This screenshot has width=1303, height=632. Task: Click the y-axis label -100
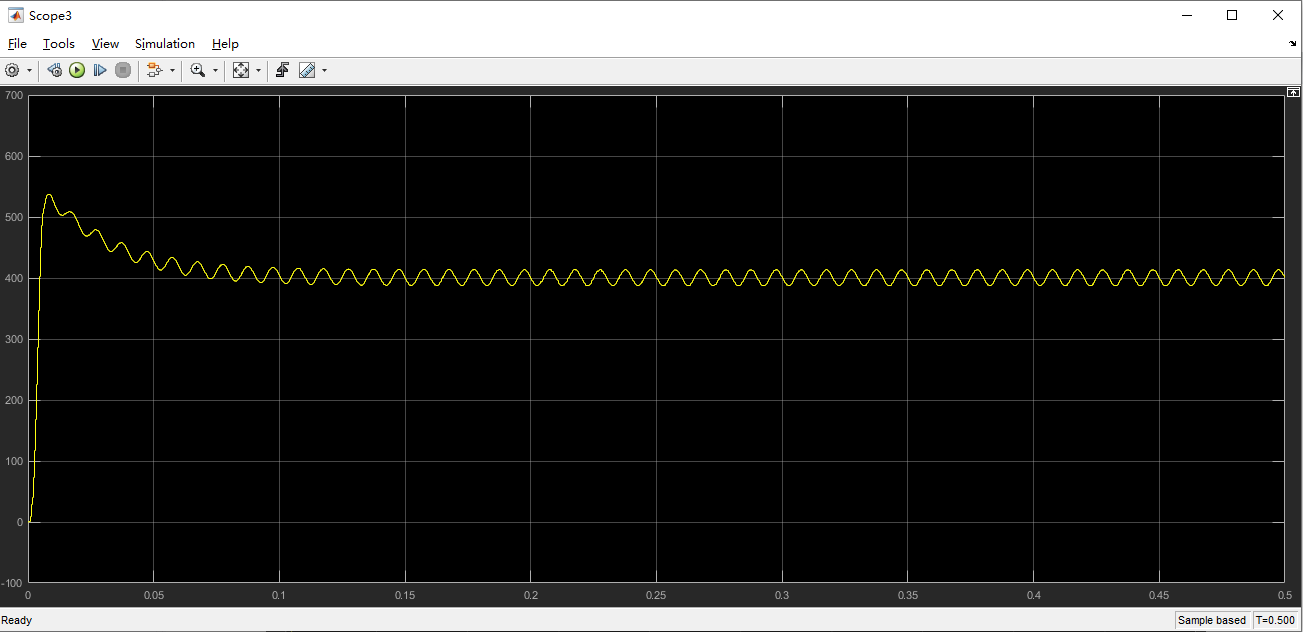point(12,583)
